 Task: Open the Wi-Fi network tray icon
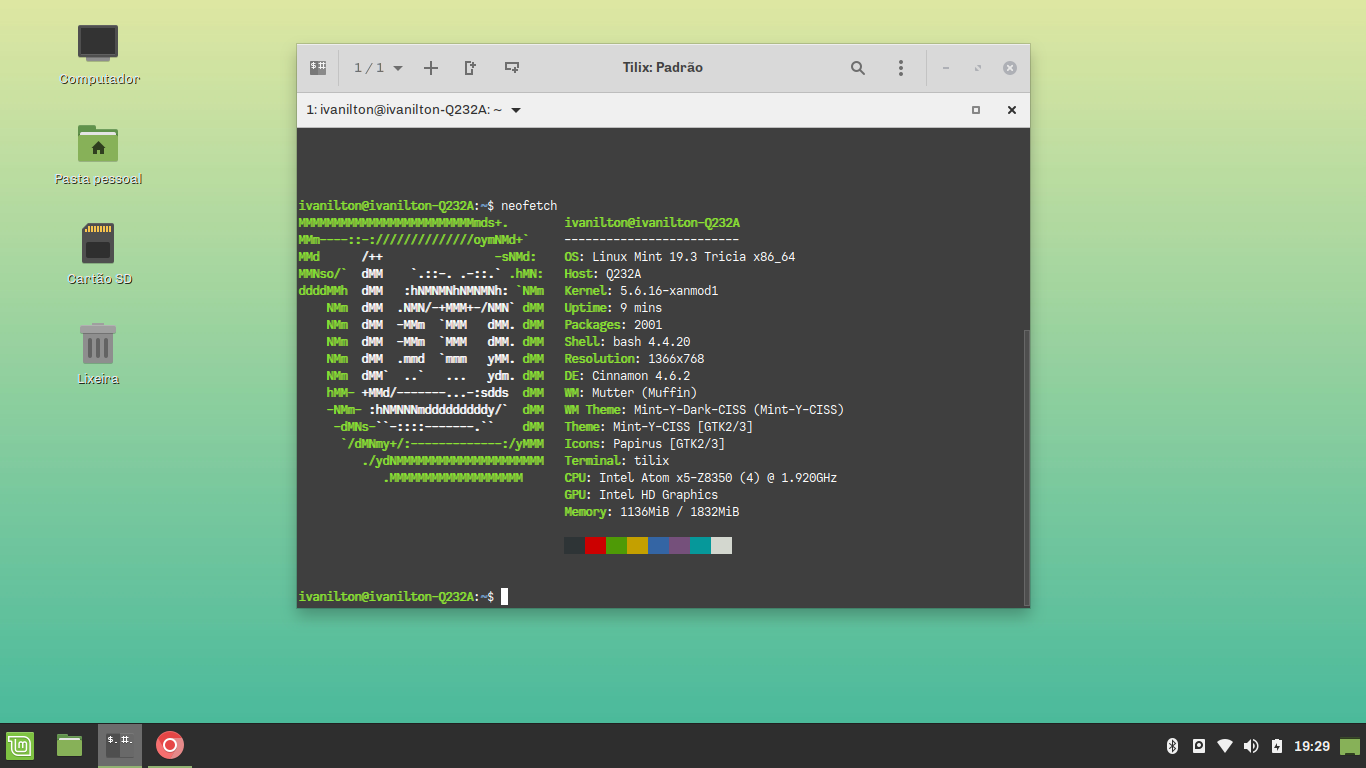[1225, 746]
